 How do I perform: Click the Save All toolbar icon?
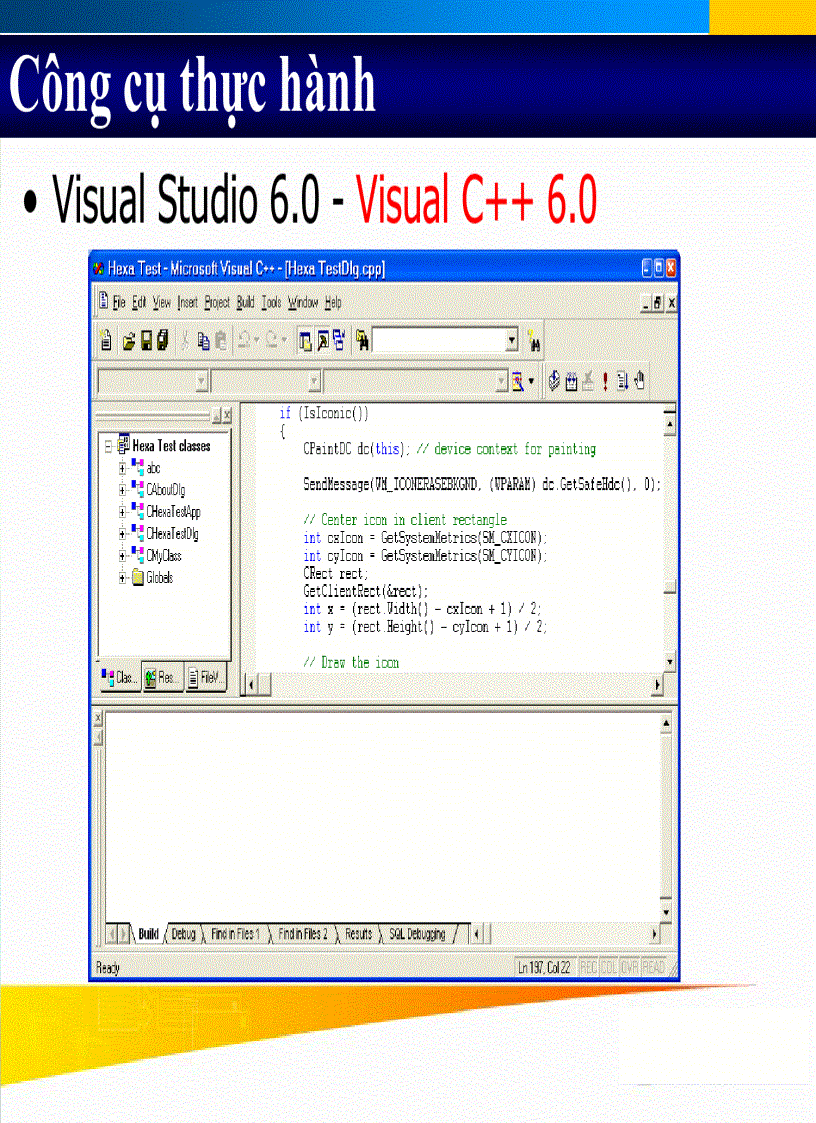[x=160, y=340]
